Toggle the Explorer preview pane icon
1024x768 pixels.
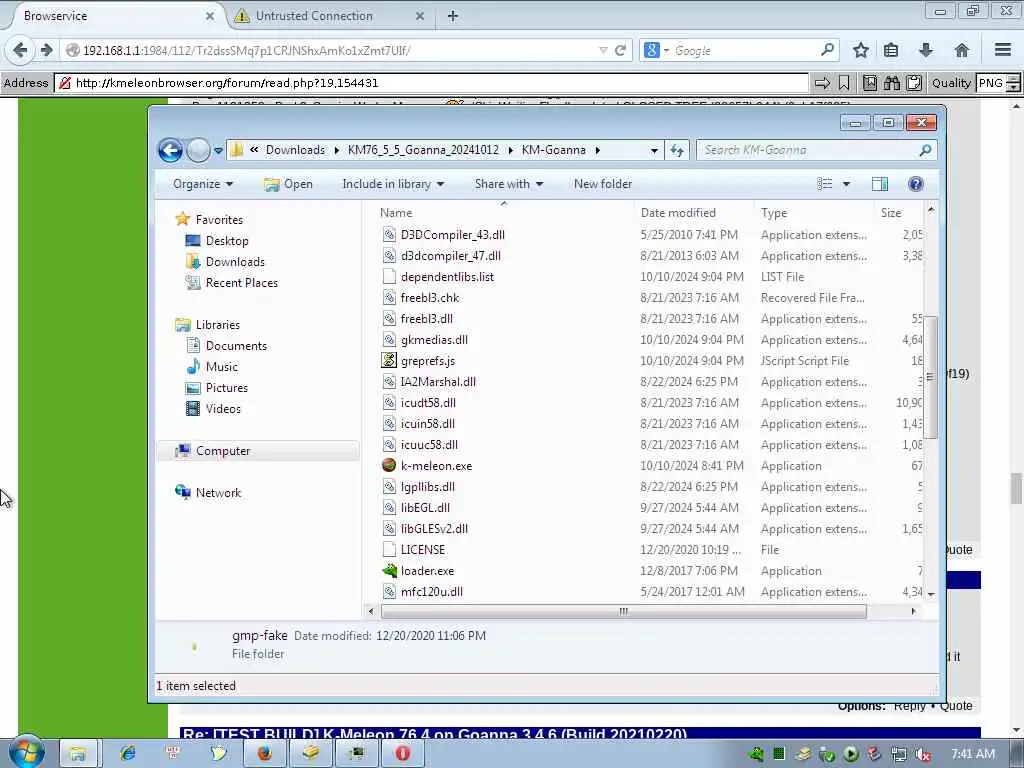[x=880, y=184]
